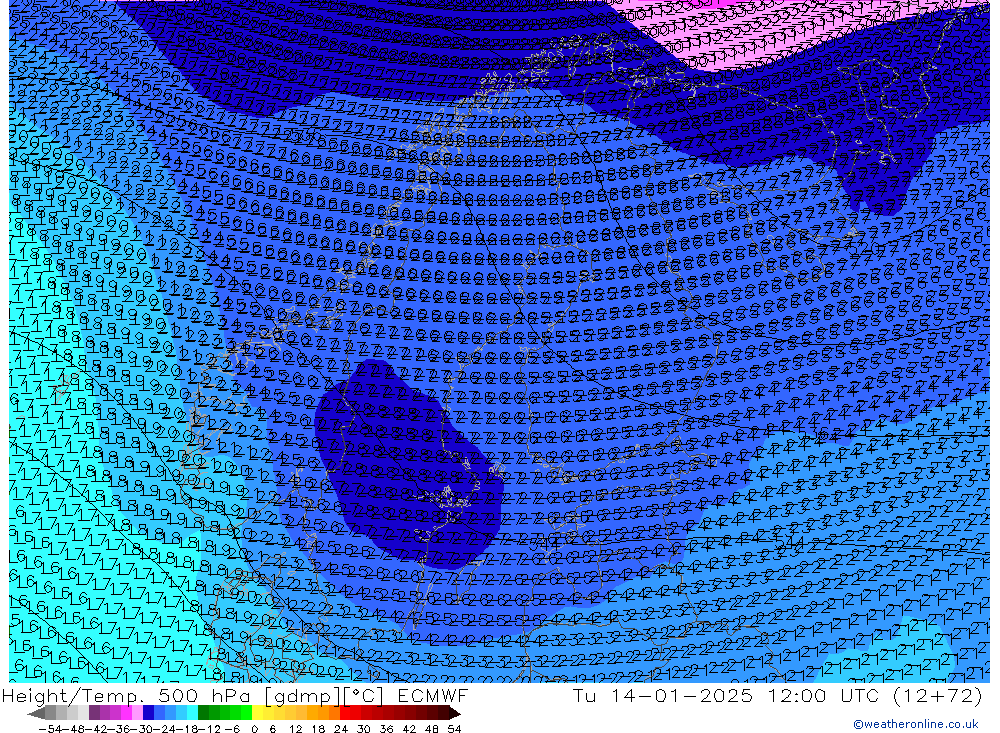Pick the dark purple legend swatch
The image size is (1000, 733).
[94, 713]
